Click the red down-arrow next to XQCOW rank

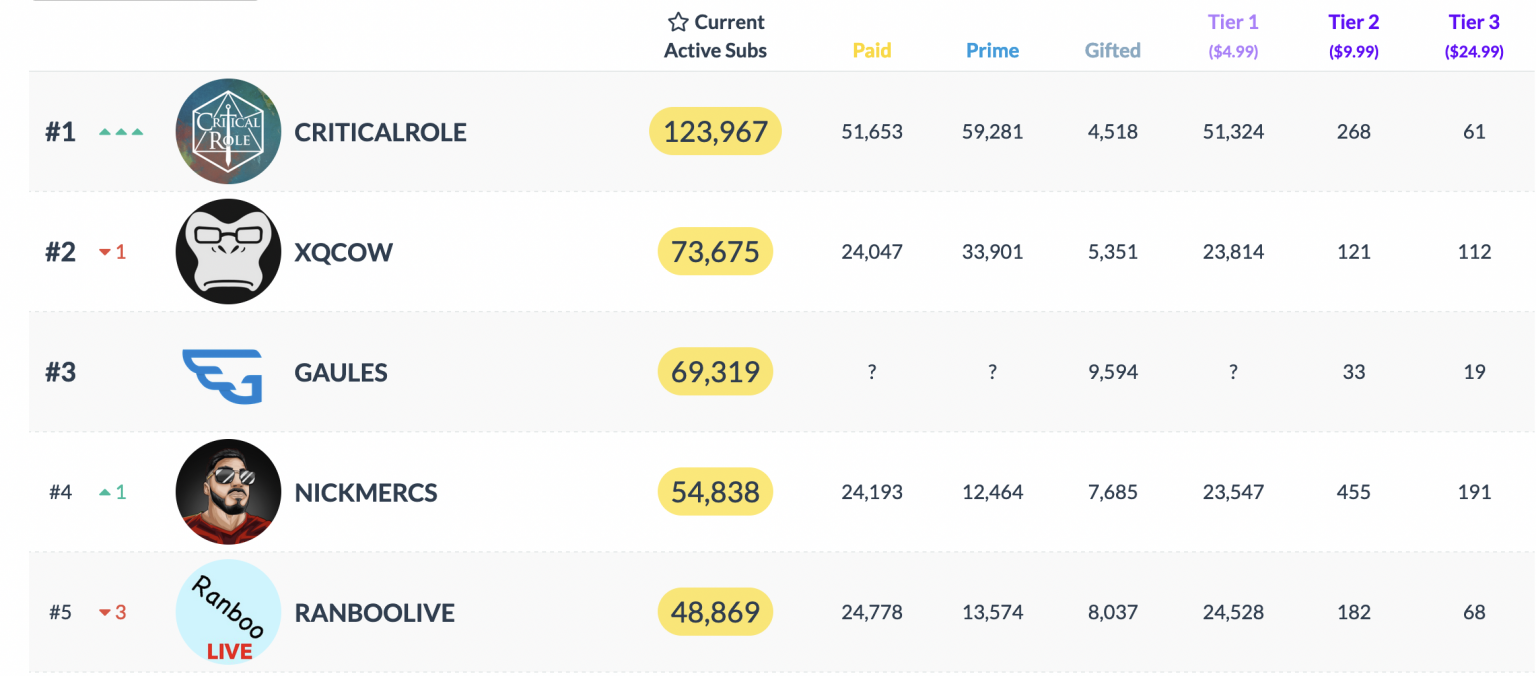(105, 252)
